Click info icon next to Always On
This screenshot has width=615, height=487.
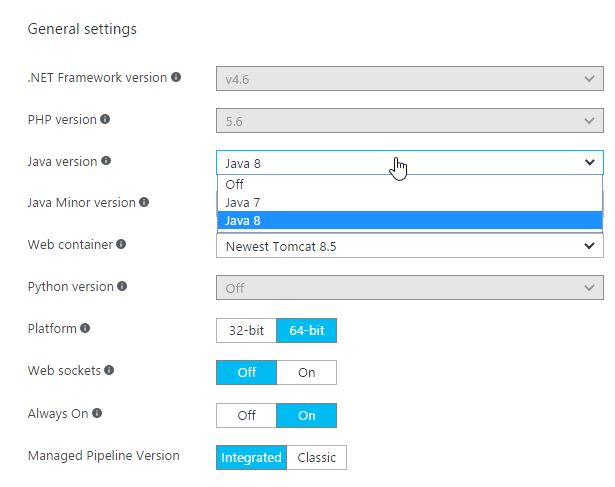coord(97,413)
